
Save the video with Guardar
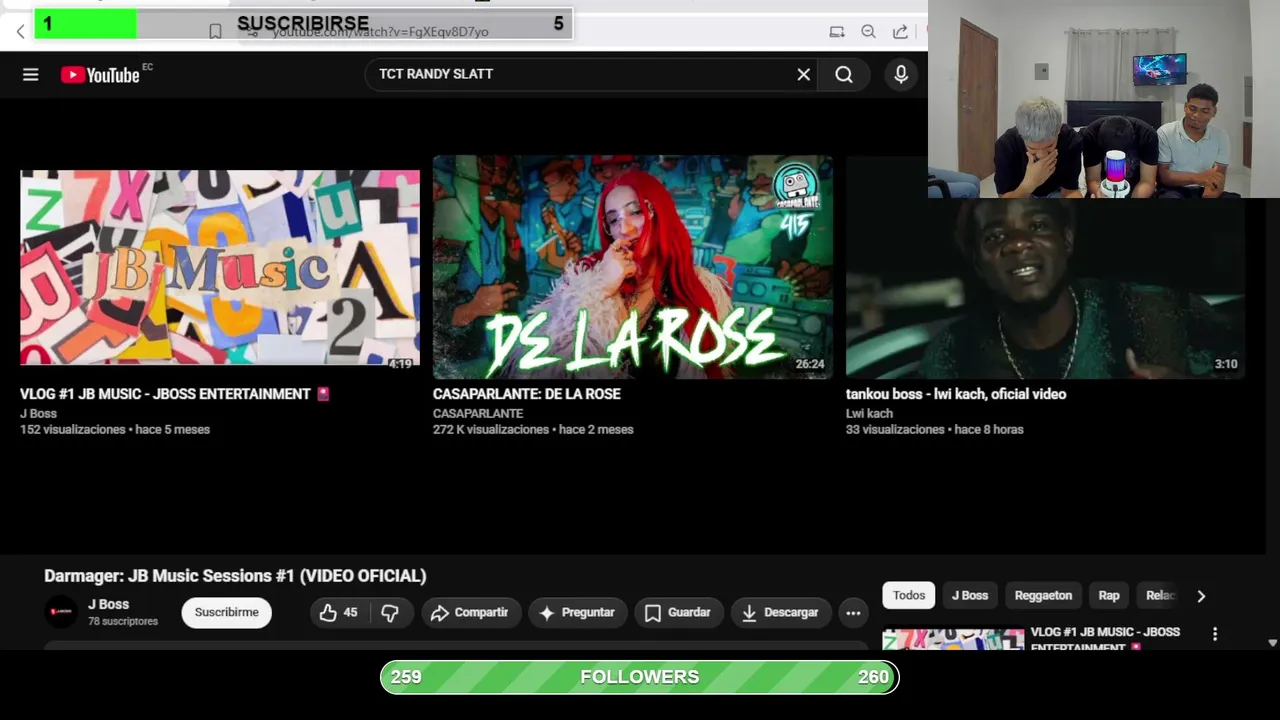(x=678, y=613)
